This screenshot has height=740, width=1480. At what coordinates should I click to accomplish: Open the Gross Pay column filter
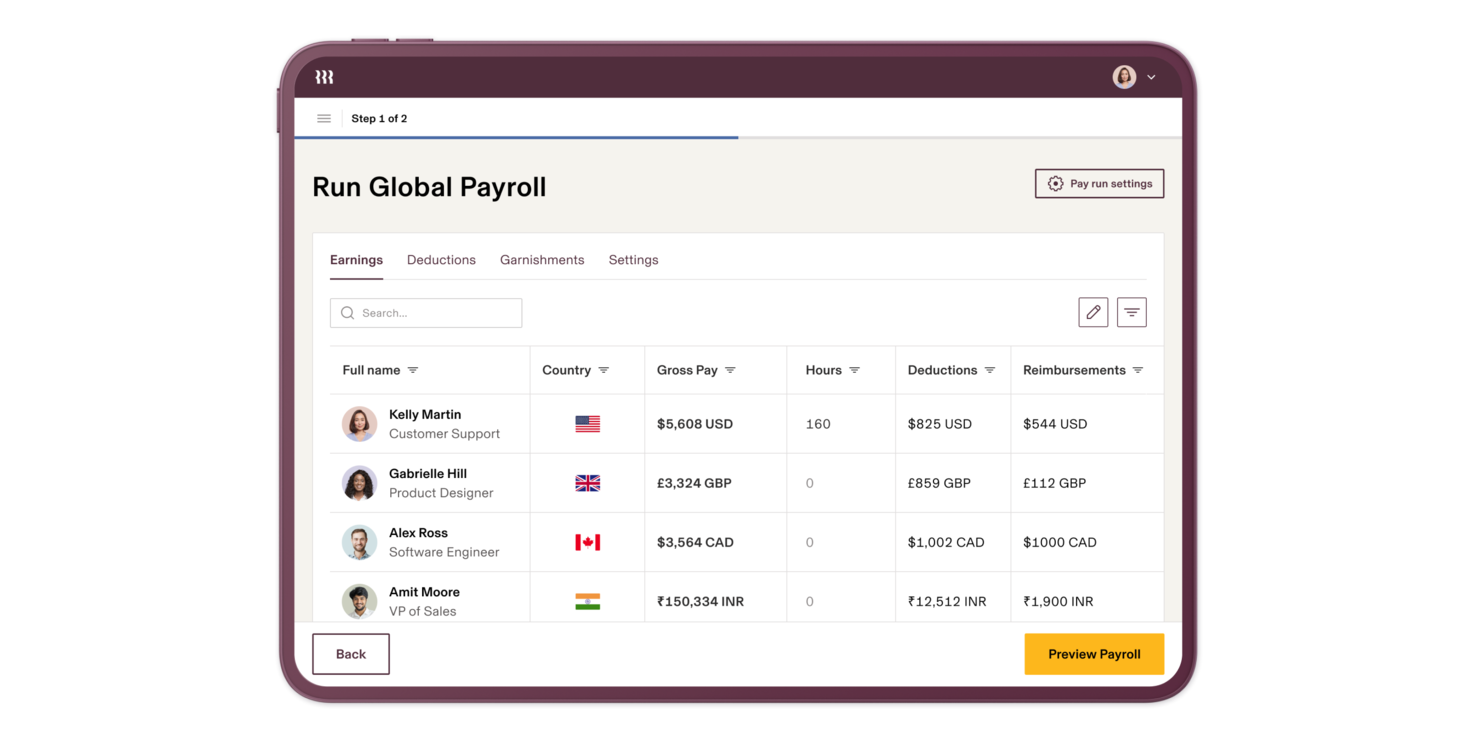(x=728, y=369)
